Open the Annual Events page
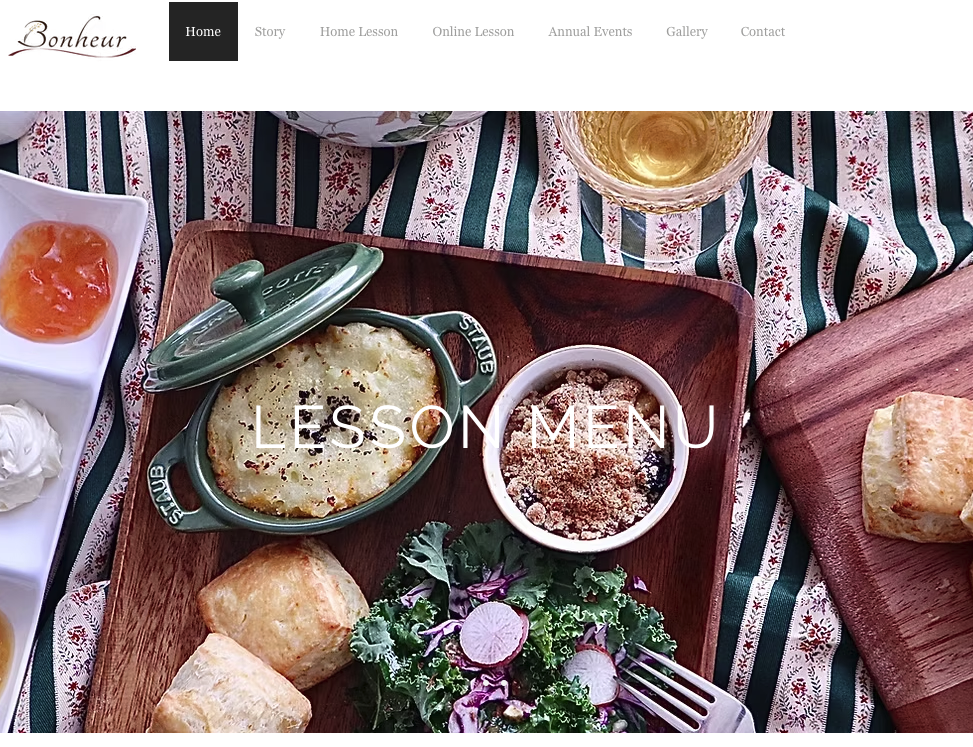The height and width of the screenshot is (747, 973). click(x=590, y=32)
